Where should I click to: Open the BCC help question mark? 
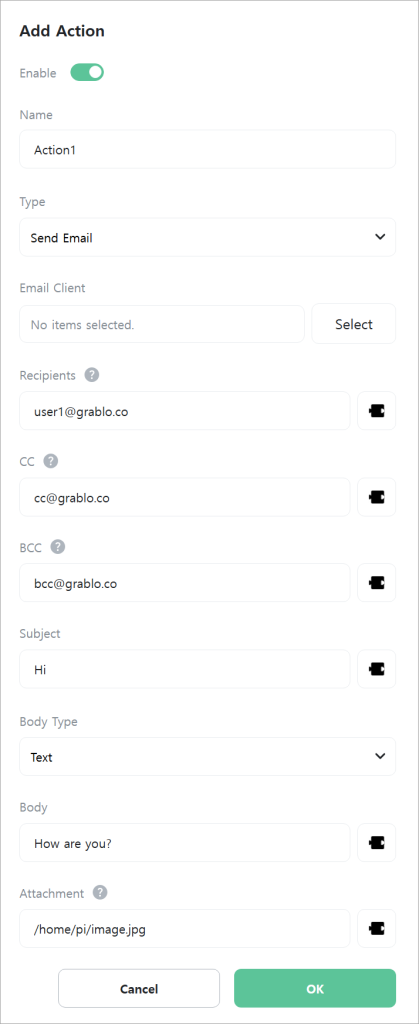coord(58,547)
